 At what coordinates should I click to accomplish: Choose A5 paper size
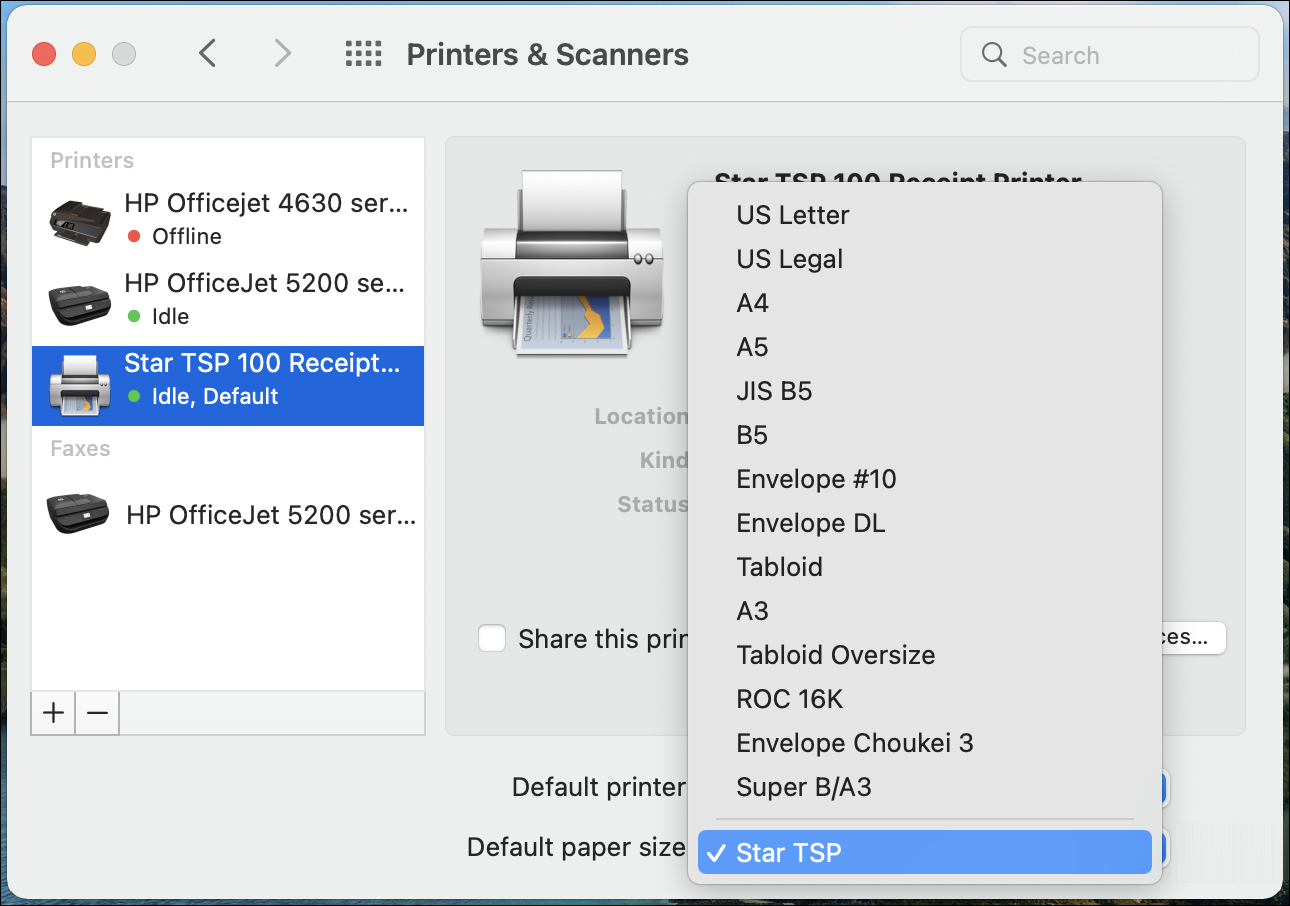[x=925, y=347]
